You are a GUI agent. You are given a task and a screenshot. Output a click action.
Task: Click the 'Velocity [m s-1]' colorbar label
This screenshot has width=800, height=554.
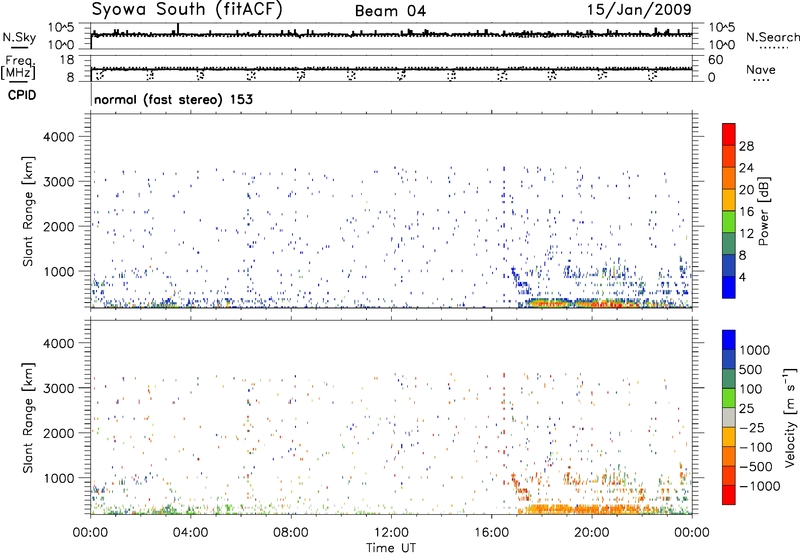[x=790, y=417]
